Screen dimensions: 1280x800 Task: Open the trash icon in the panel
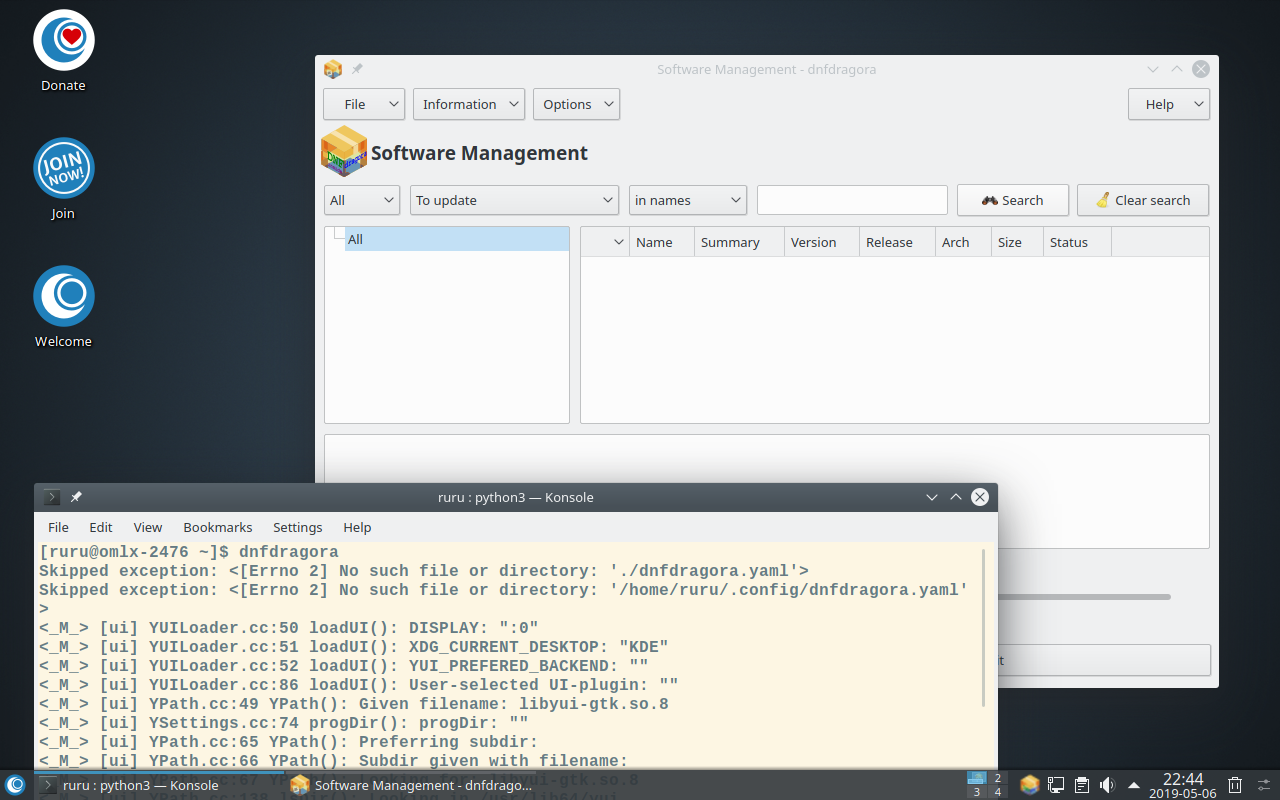(x=1235, y=785)
